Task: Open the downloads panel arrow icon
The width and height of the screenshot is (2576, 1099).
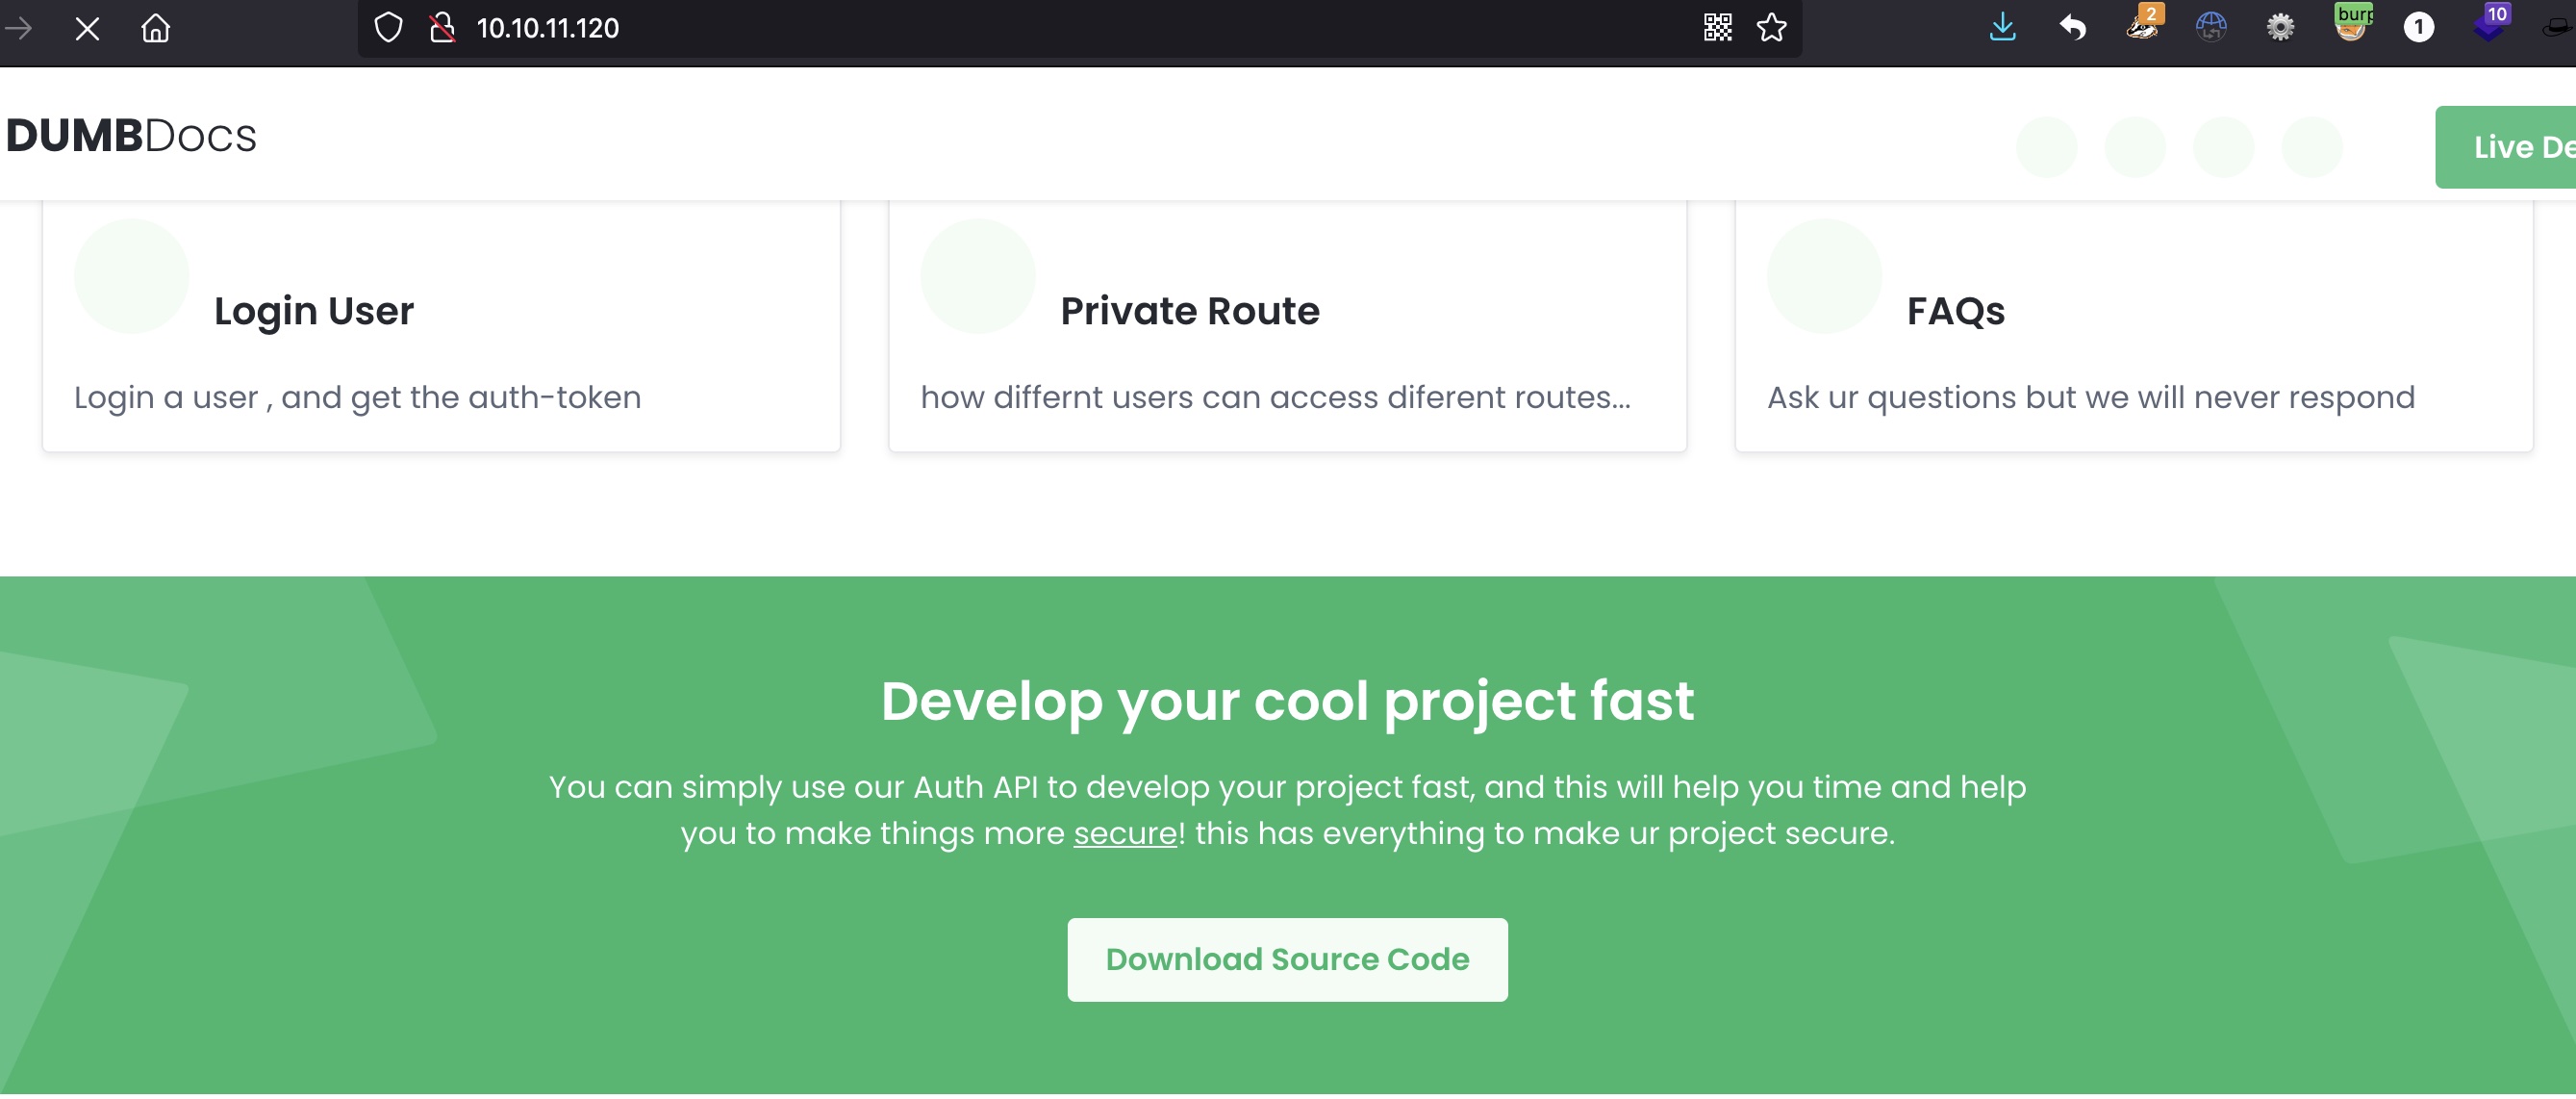Action: 2002,27
